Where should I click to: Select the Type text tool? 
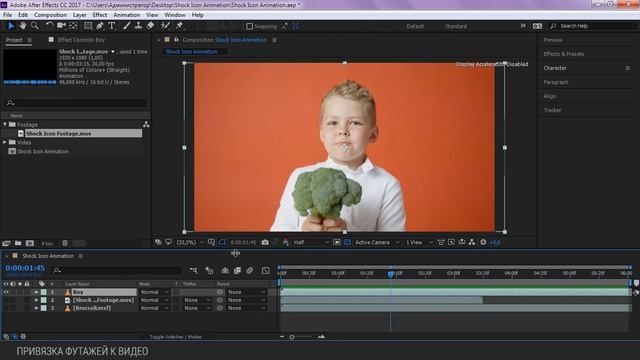point(112,26)
